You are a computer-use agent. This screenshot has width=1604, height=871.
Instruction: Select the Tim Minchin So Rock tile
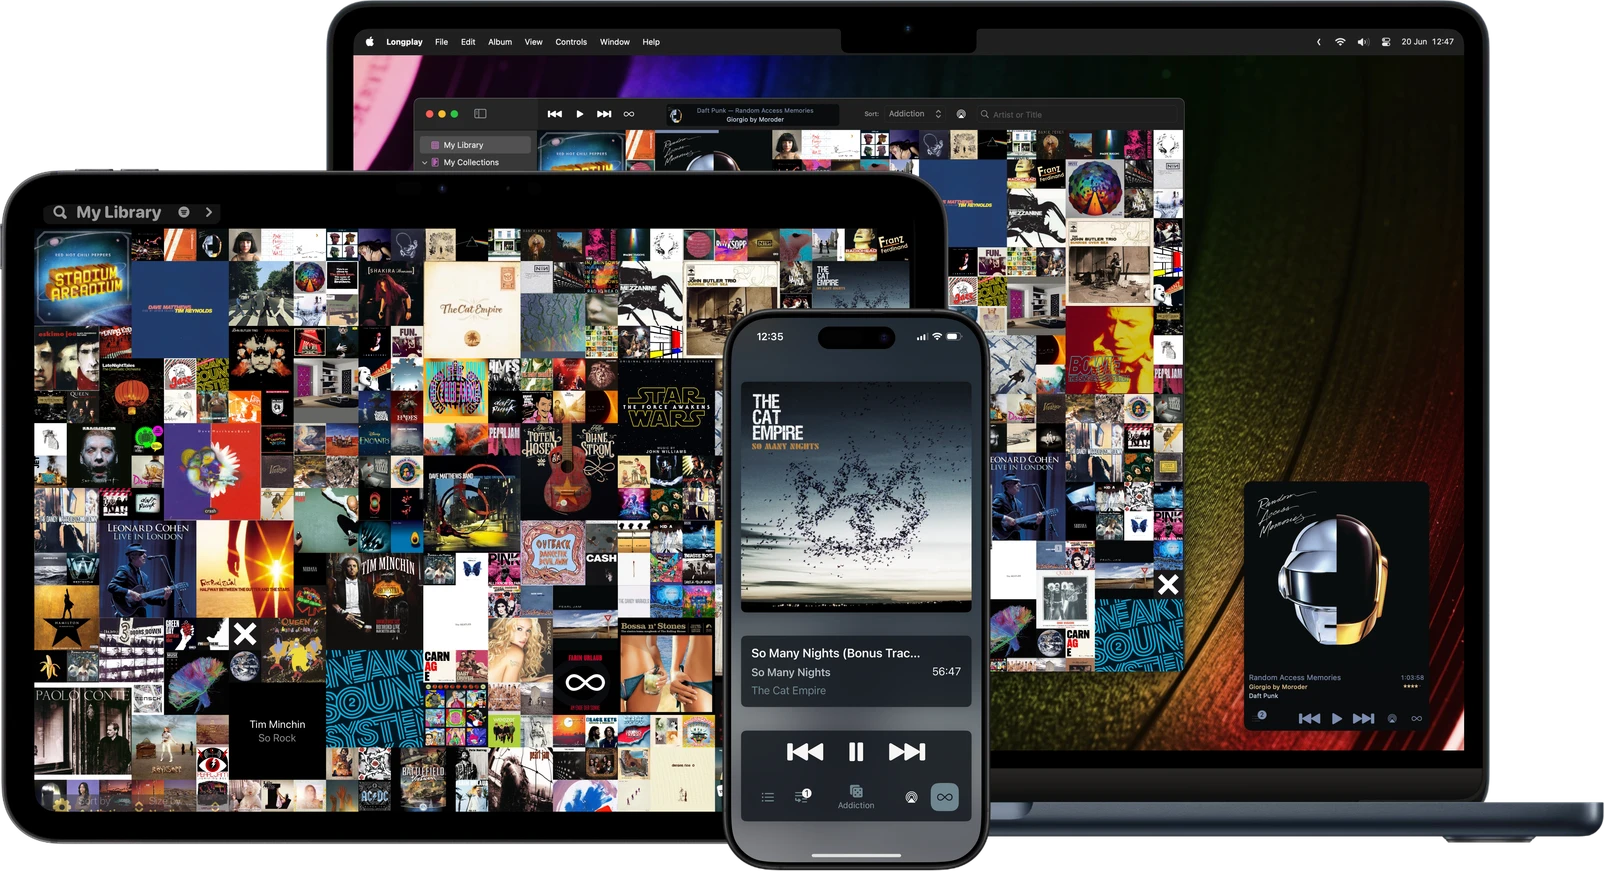(277, 731)
